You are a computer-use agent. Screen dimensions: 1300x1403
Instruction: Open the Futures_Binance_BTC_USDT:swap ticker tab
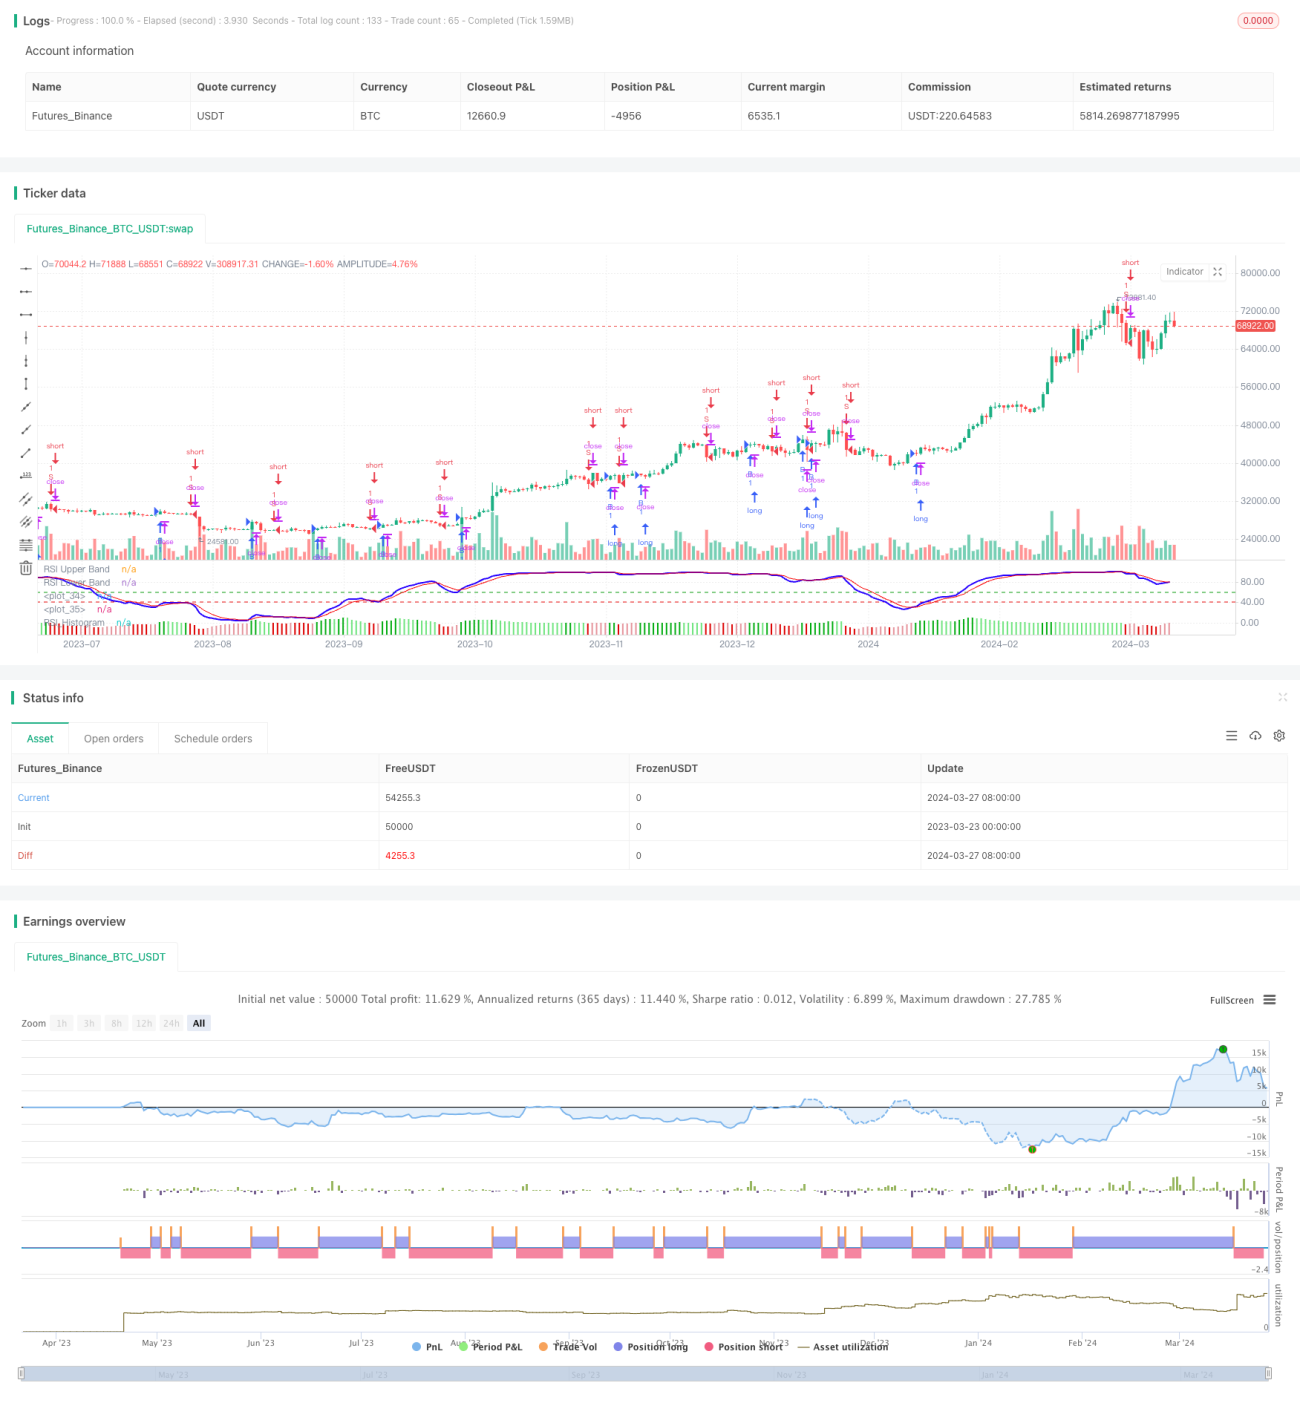(x=110, y=228)
